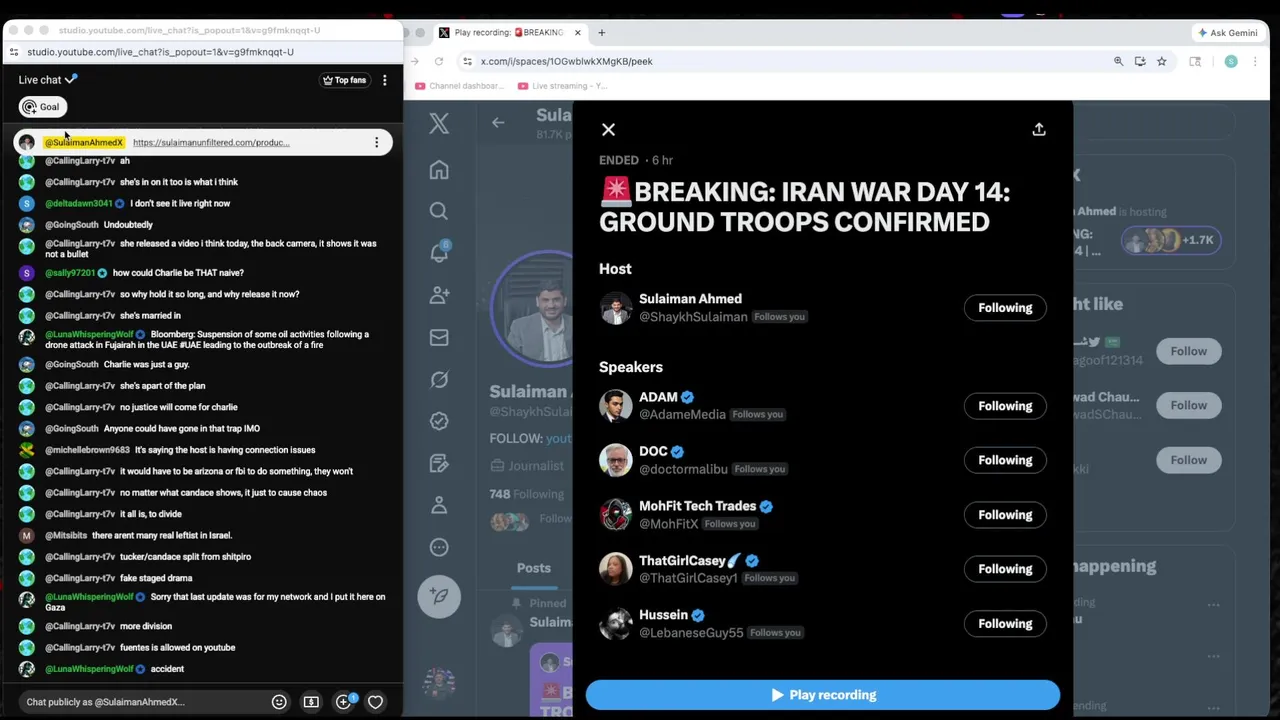Open Notifications bell in X sidebar
The height and width of the screenshot is (720, 1280).
coord(439,253)
